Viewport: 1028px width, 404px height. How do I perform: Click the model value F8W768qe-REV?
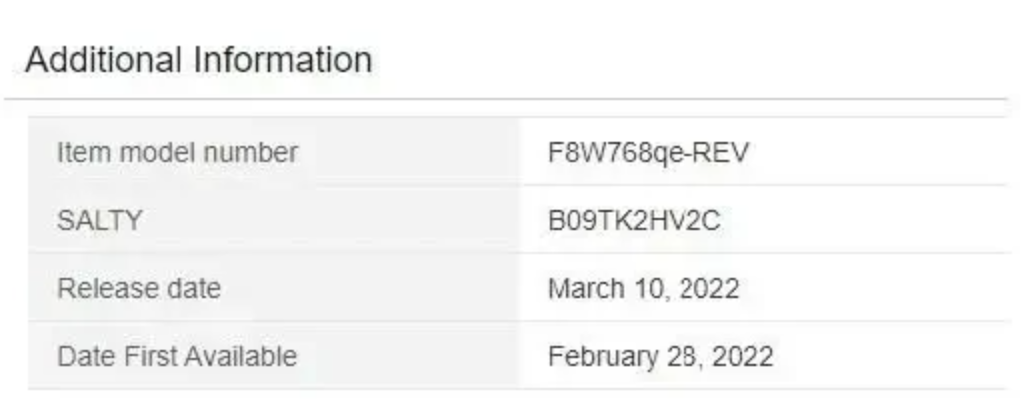click(648, 153)
